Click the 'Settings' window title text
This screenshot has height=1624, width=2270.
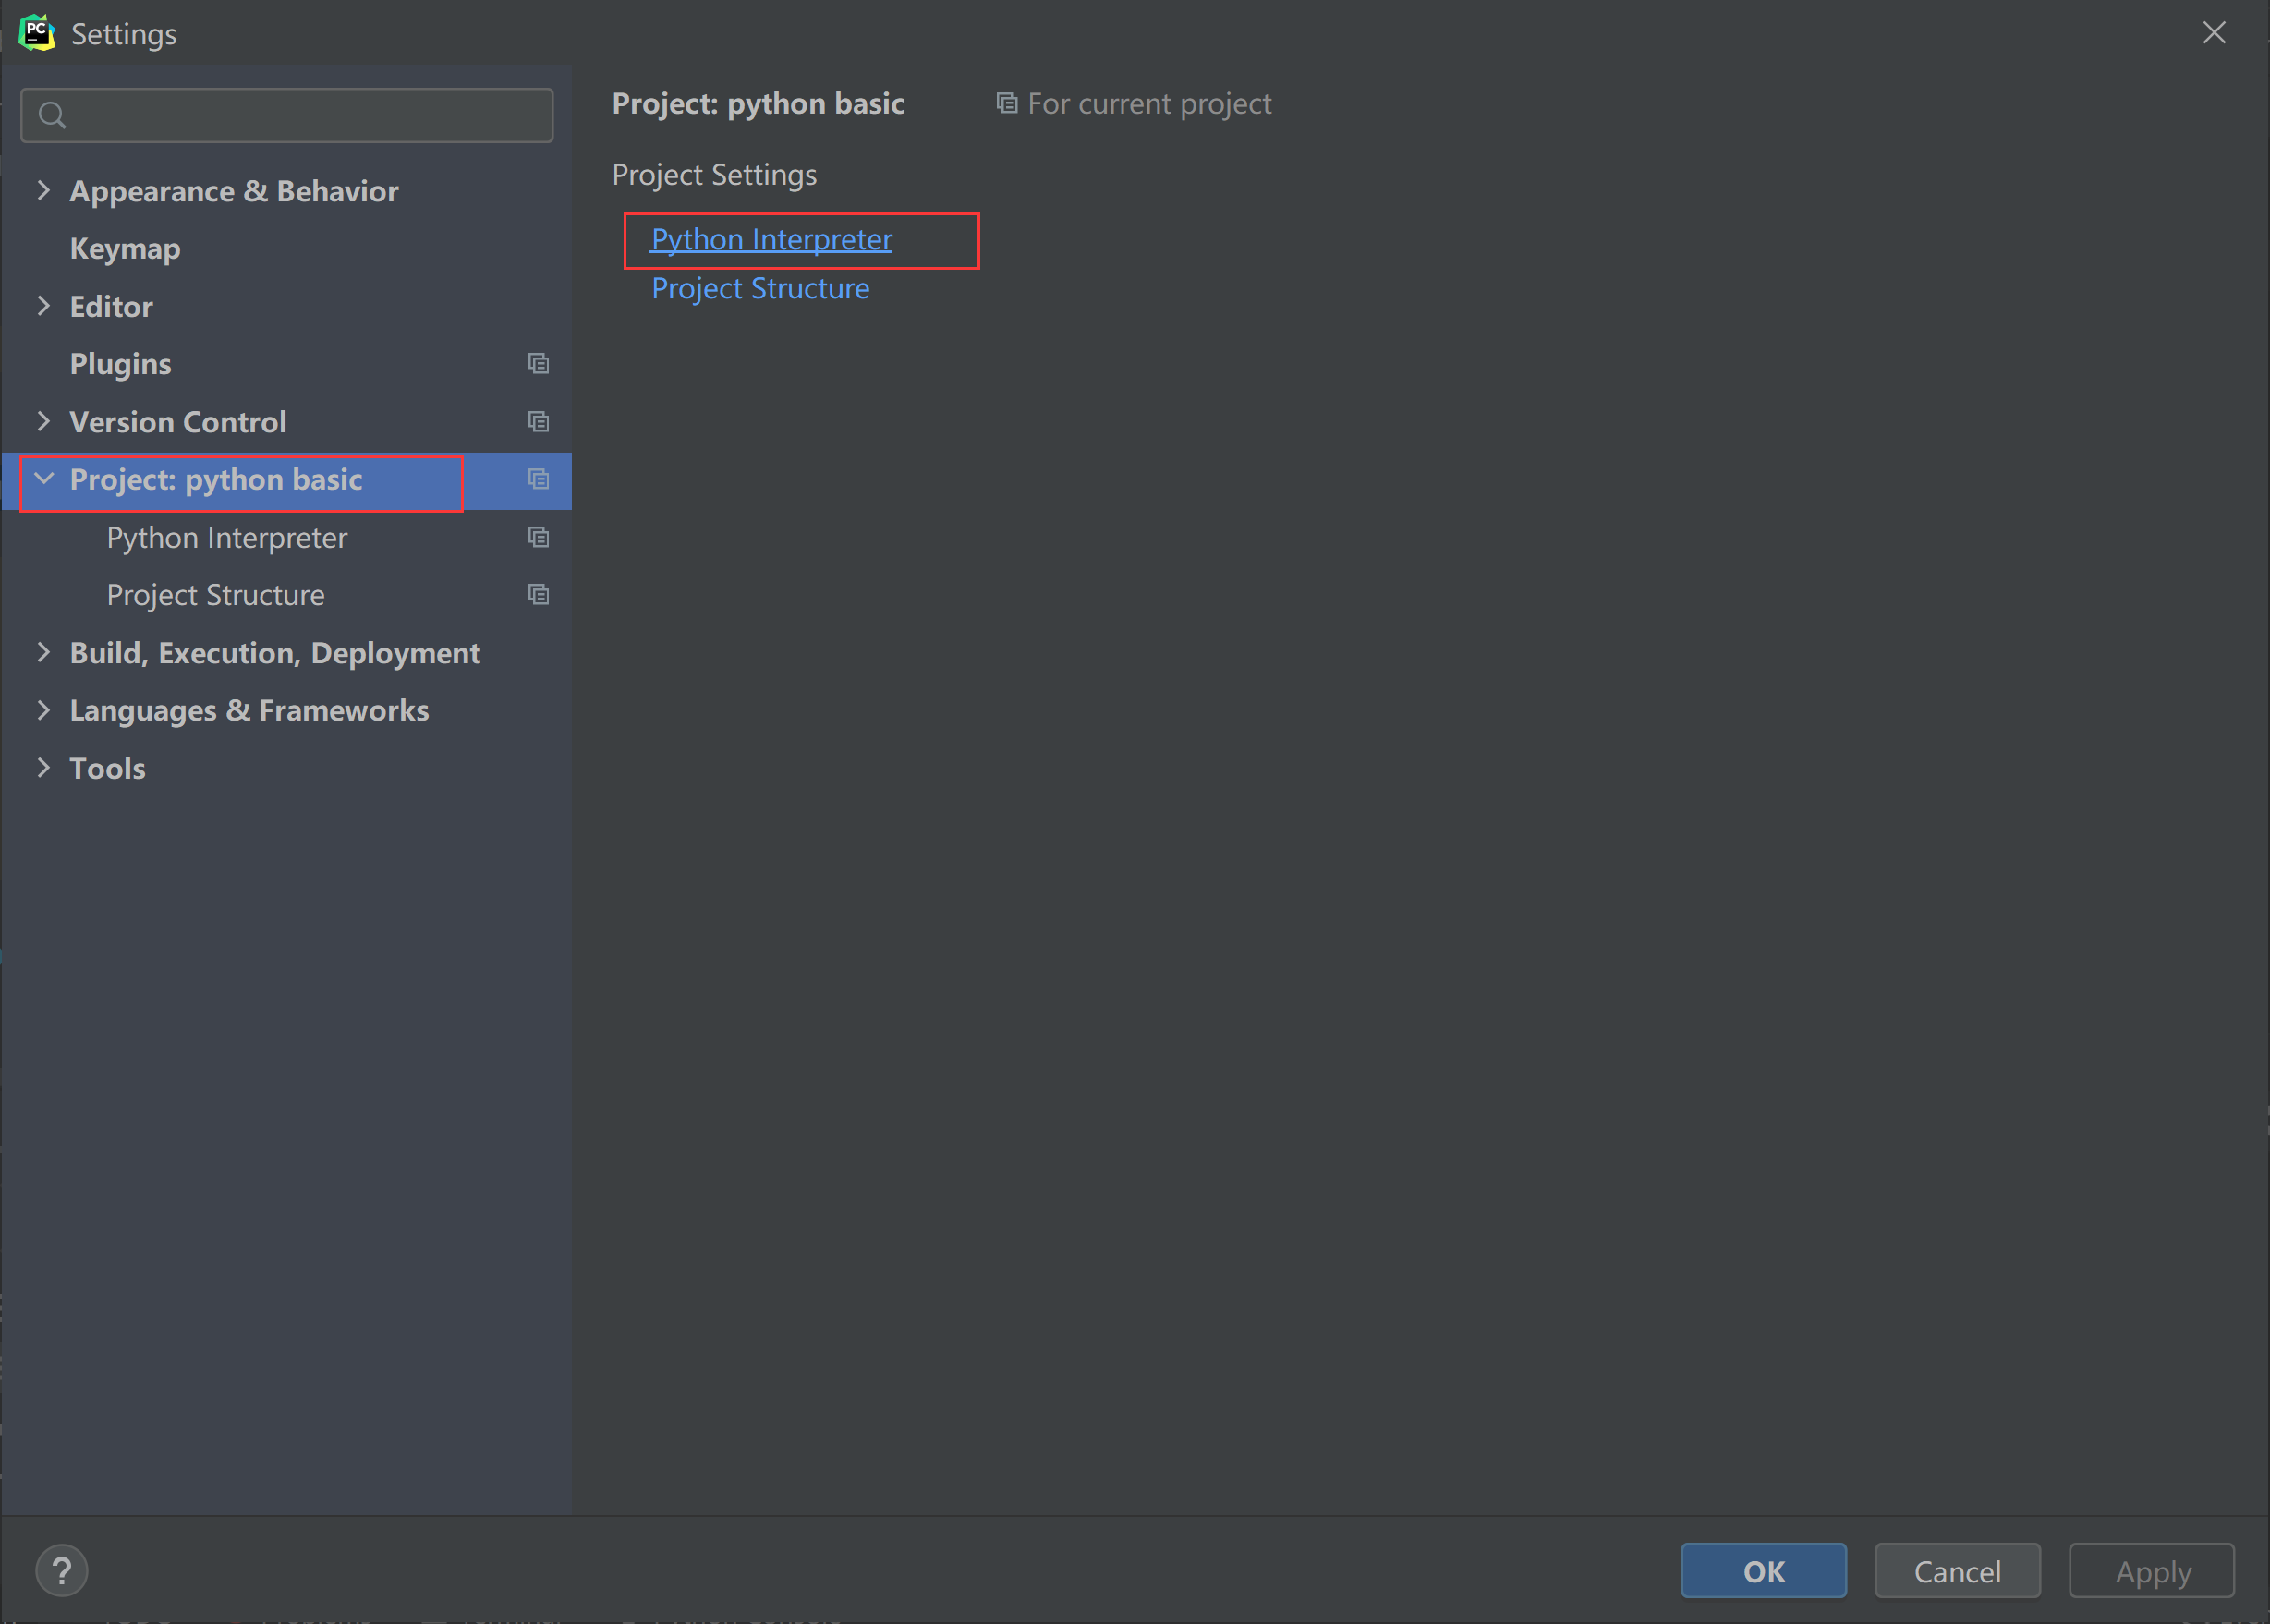click(124, 34)
